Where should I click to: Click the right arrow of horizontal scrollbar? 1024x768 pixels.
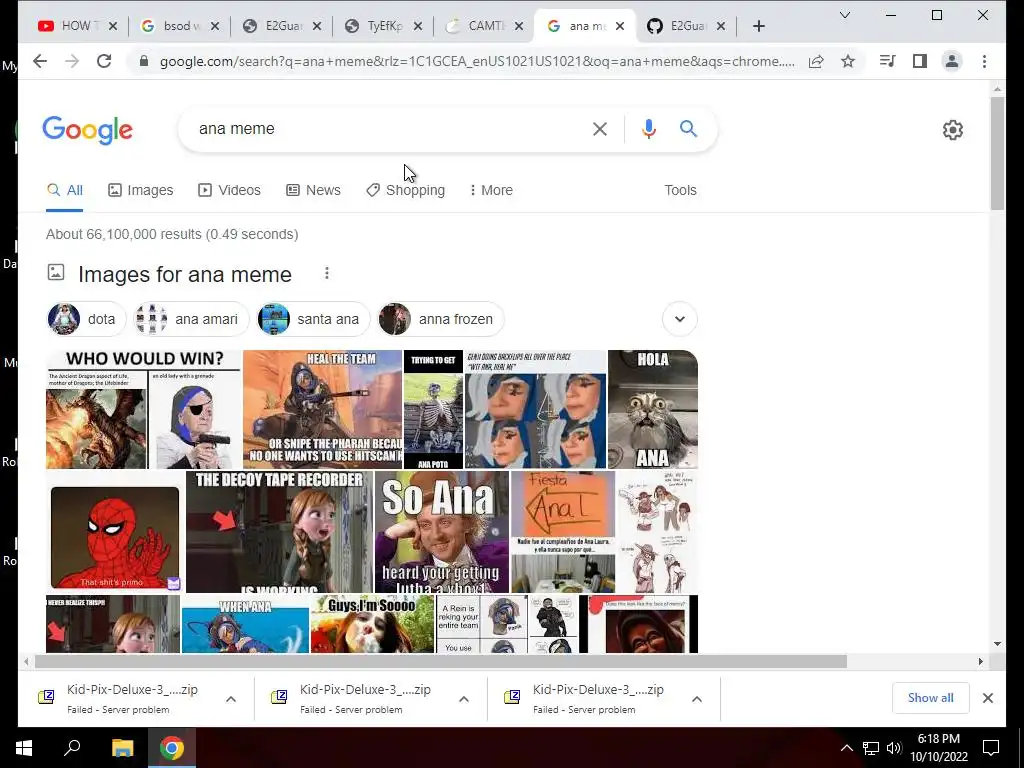pos(980,662)
